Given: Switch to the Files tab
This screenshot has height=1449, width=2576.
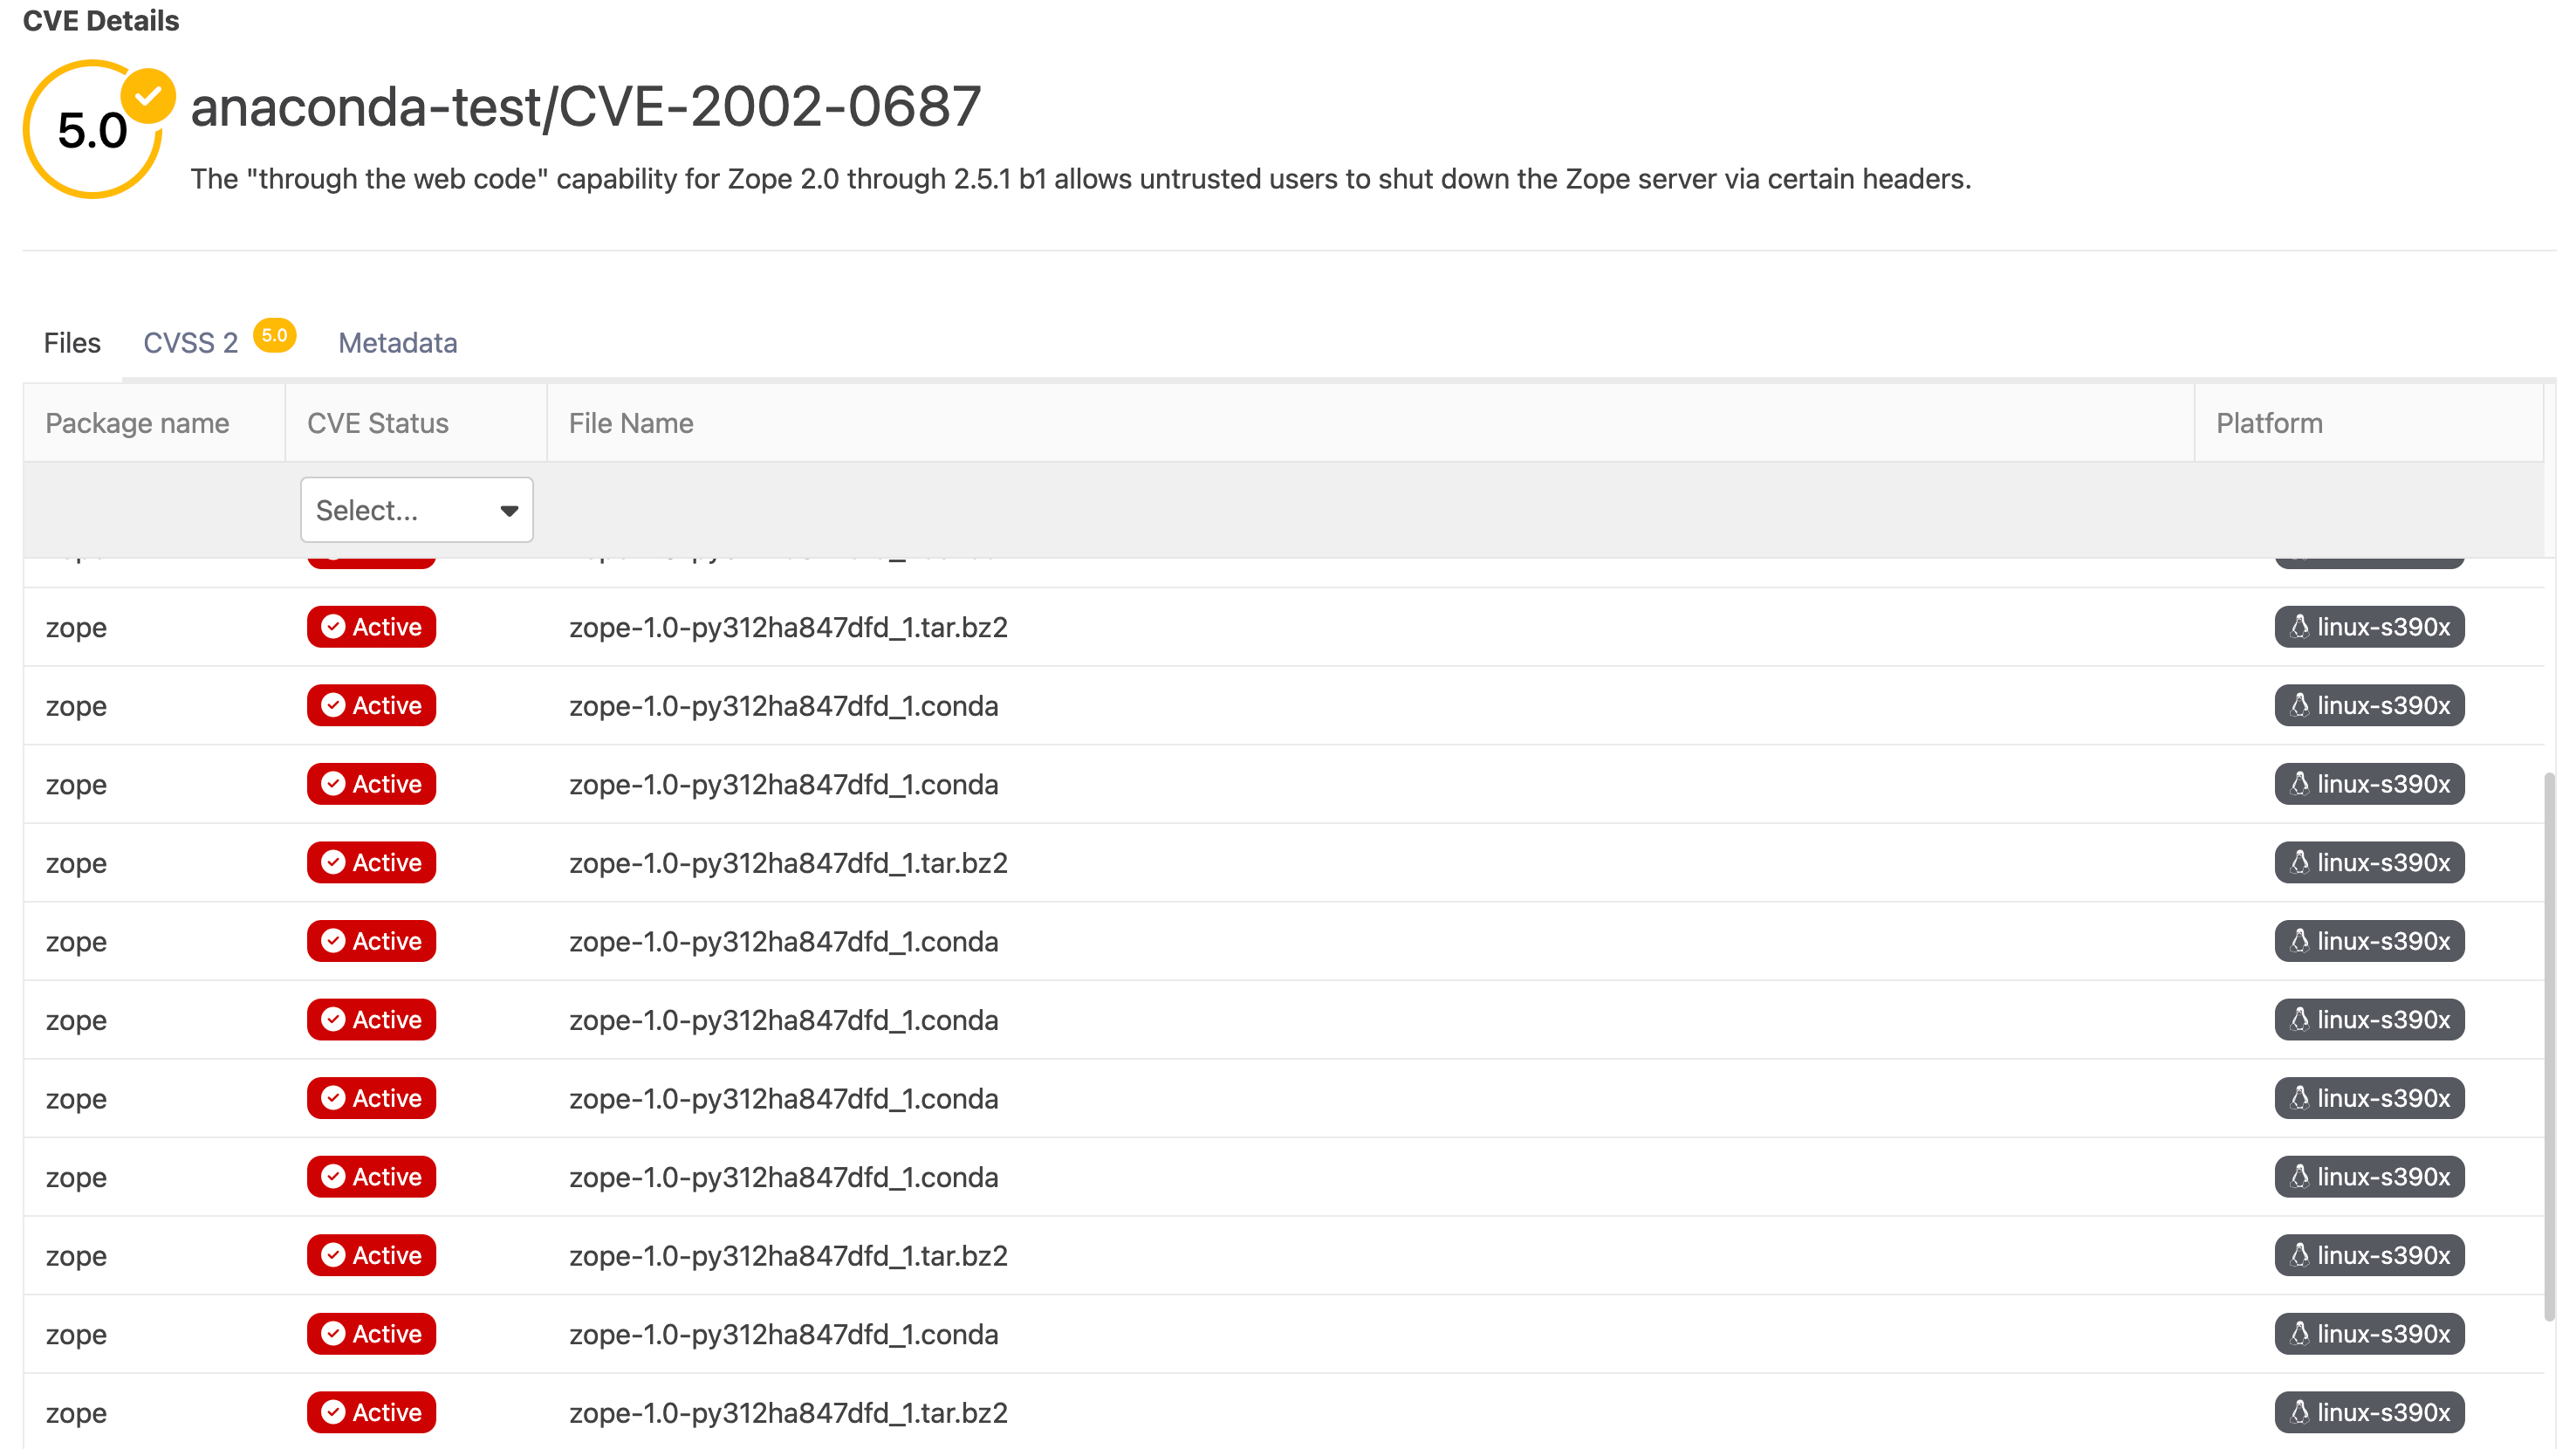Looking at the screenshot, I should (72, 343).
